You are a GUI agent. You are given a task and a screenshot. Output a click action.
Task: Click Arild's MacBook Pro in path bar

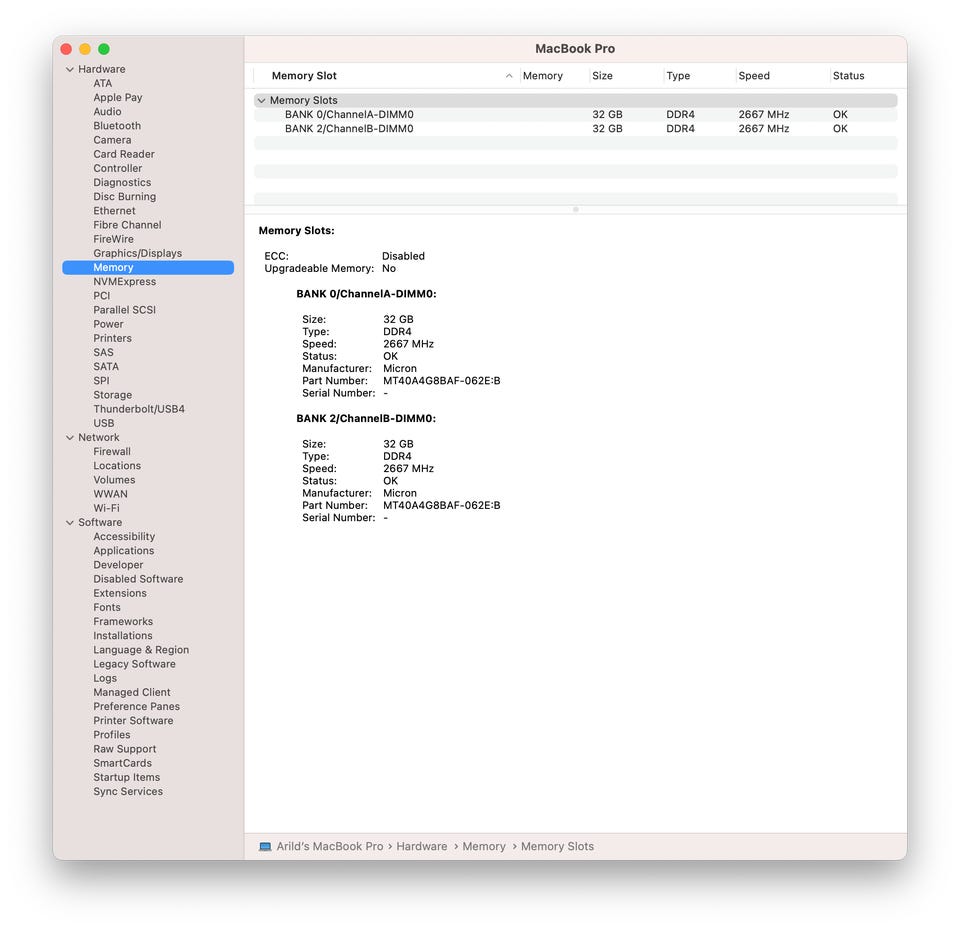click(330, 847)
